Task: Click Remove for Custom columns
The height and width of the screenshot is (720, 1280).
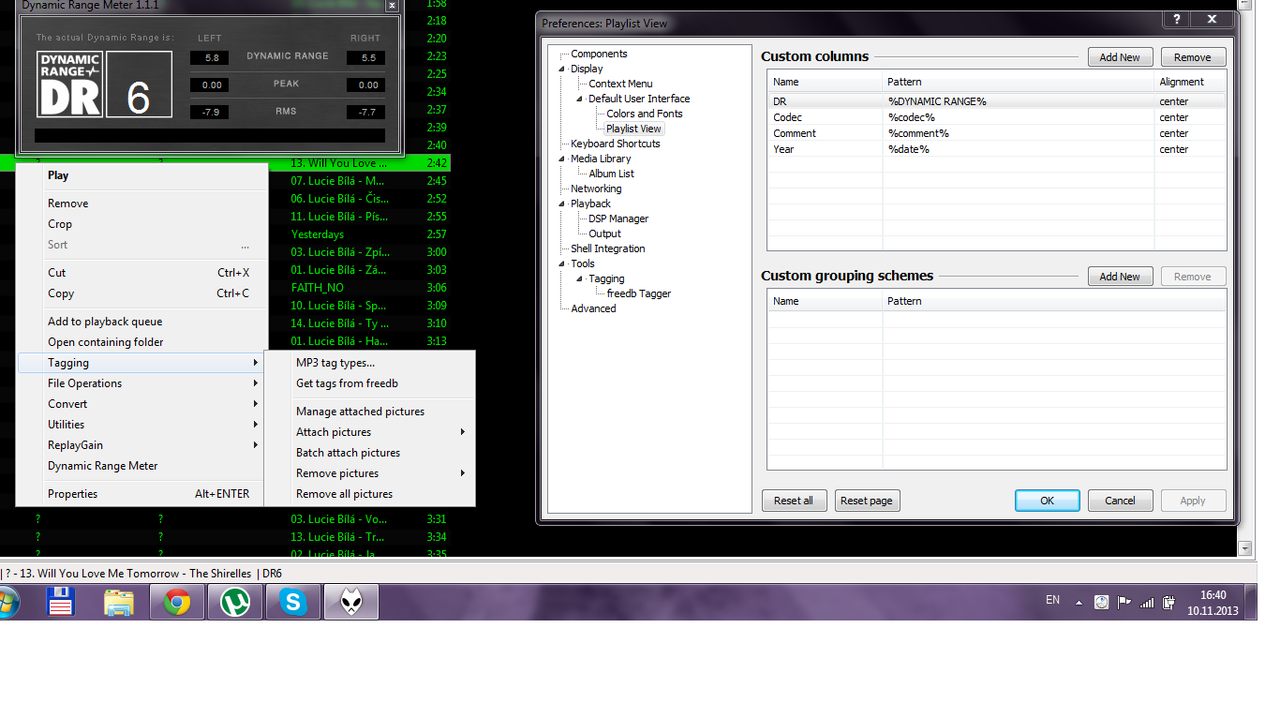Action: [x=1192, y=57]
